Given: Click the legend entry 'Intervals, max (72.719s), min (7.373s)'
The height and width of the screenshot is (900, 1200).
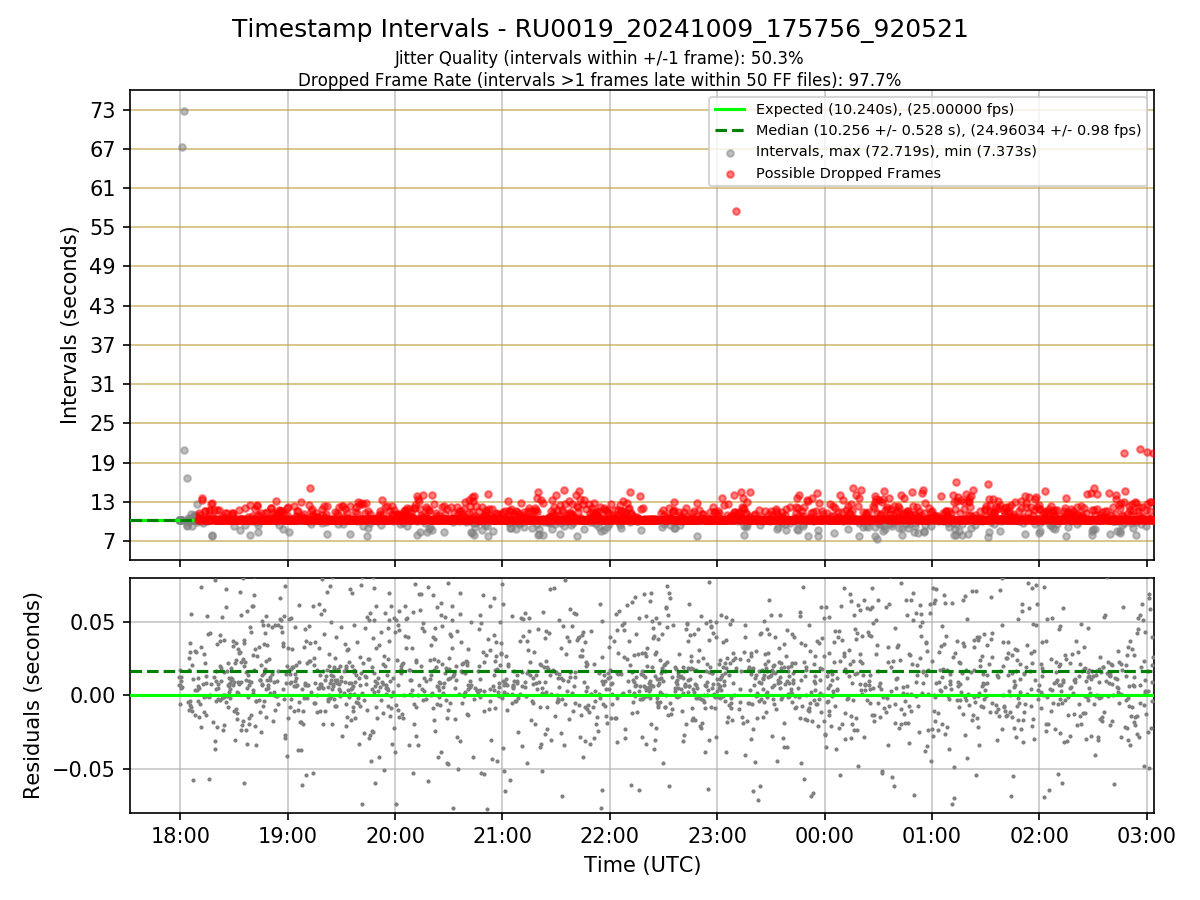Looking at the screenshot, I should 896,151.
